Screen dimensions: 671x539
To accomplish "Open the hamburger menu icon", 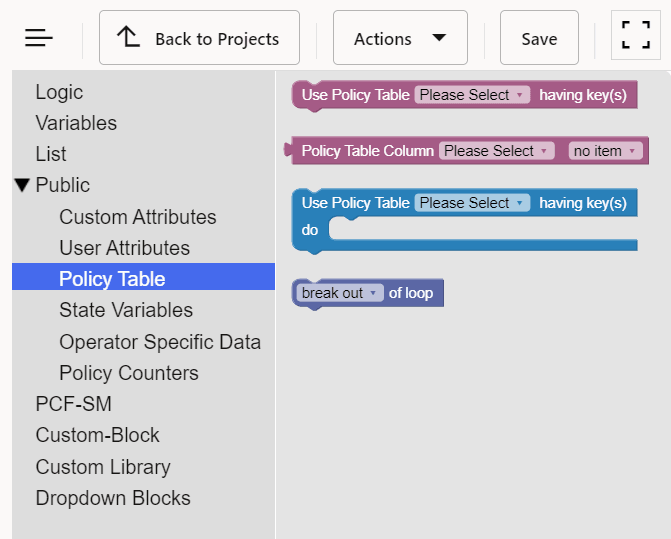I will click(x=39, y=38).
